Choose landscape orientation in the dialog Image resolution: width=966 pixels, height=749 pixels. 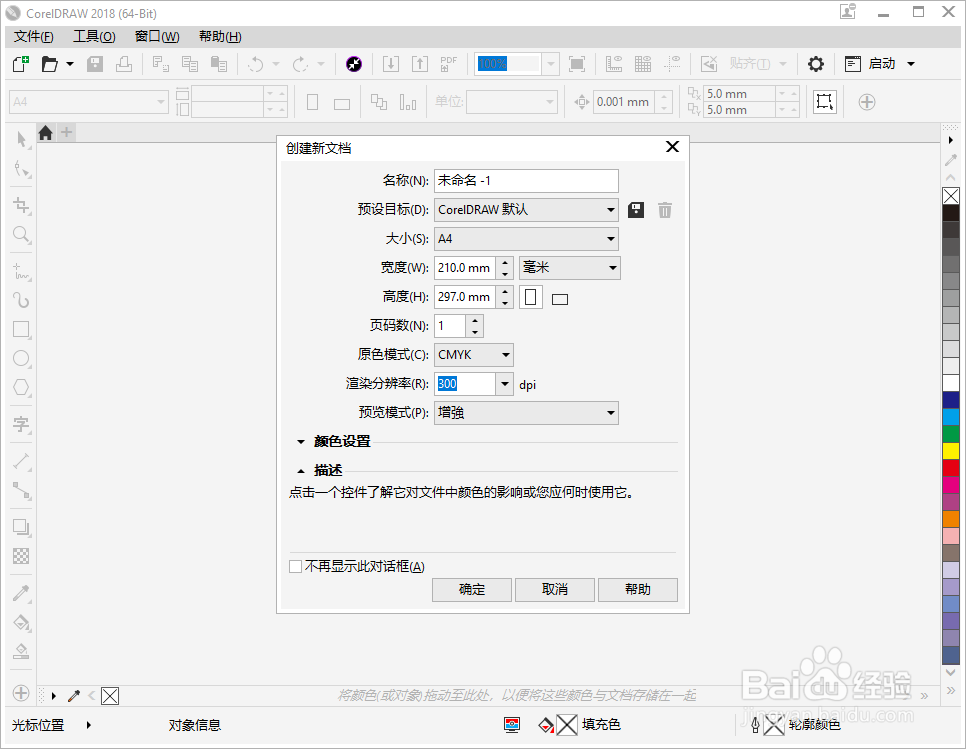coord(560,299)
